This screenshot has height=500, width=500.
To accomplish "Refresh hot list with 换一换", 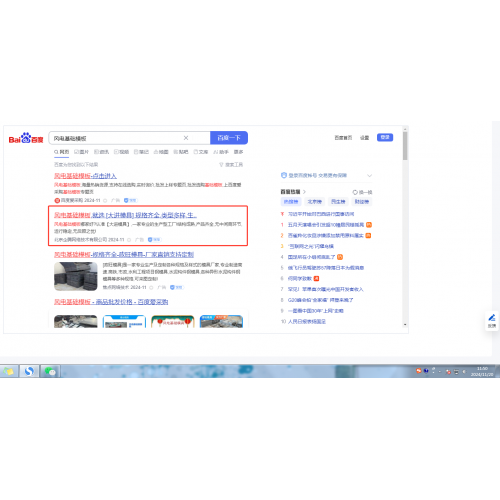I will tap(362, 192).
